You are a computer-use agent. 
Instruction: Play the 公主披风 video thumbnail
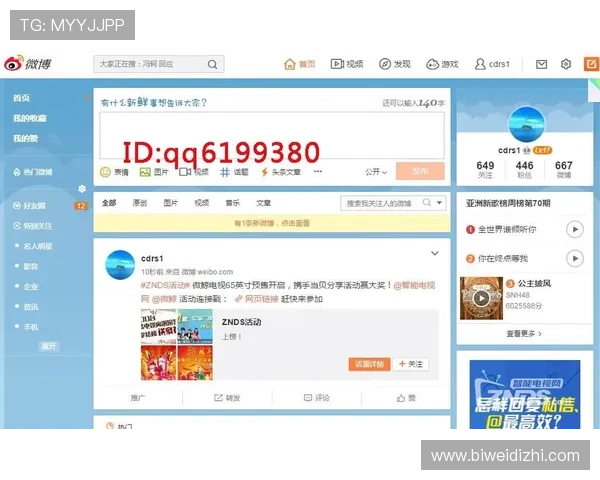(481, 298)
